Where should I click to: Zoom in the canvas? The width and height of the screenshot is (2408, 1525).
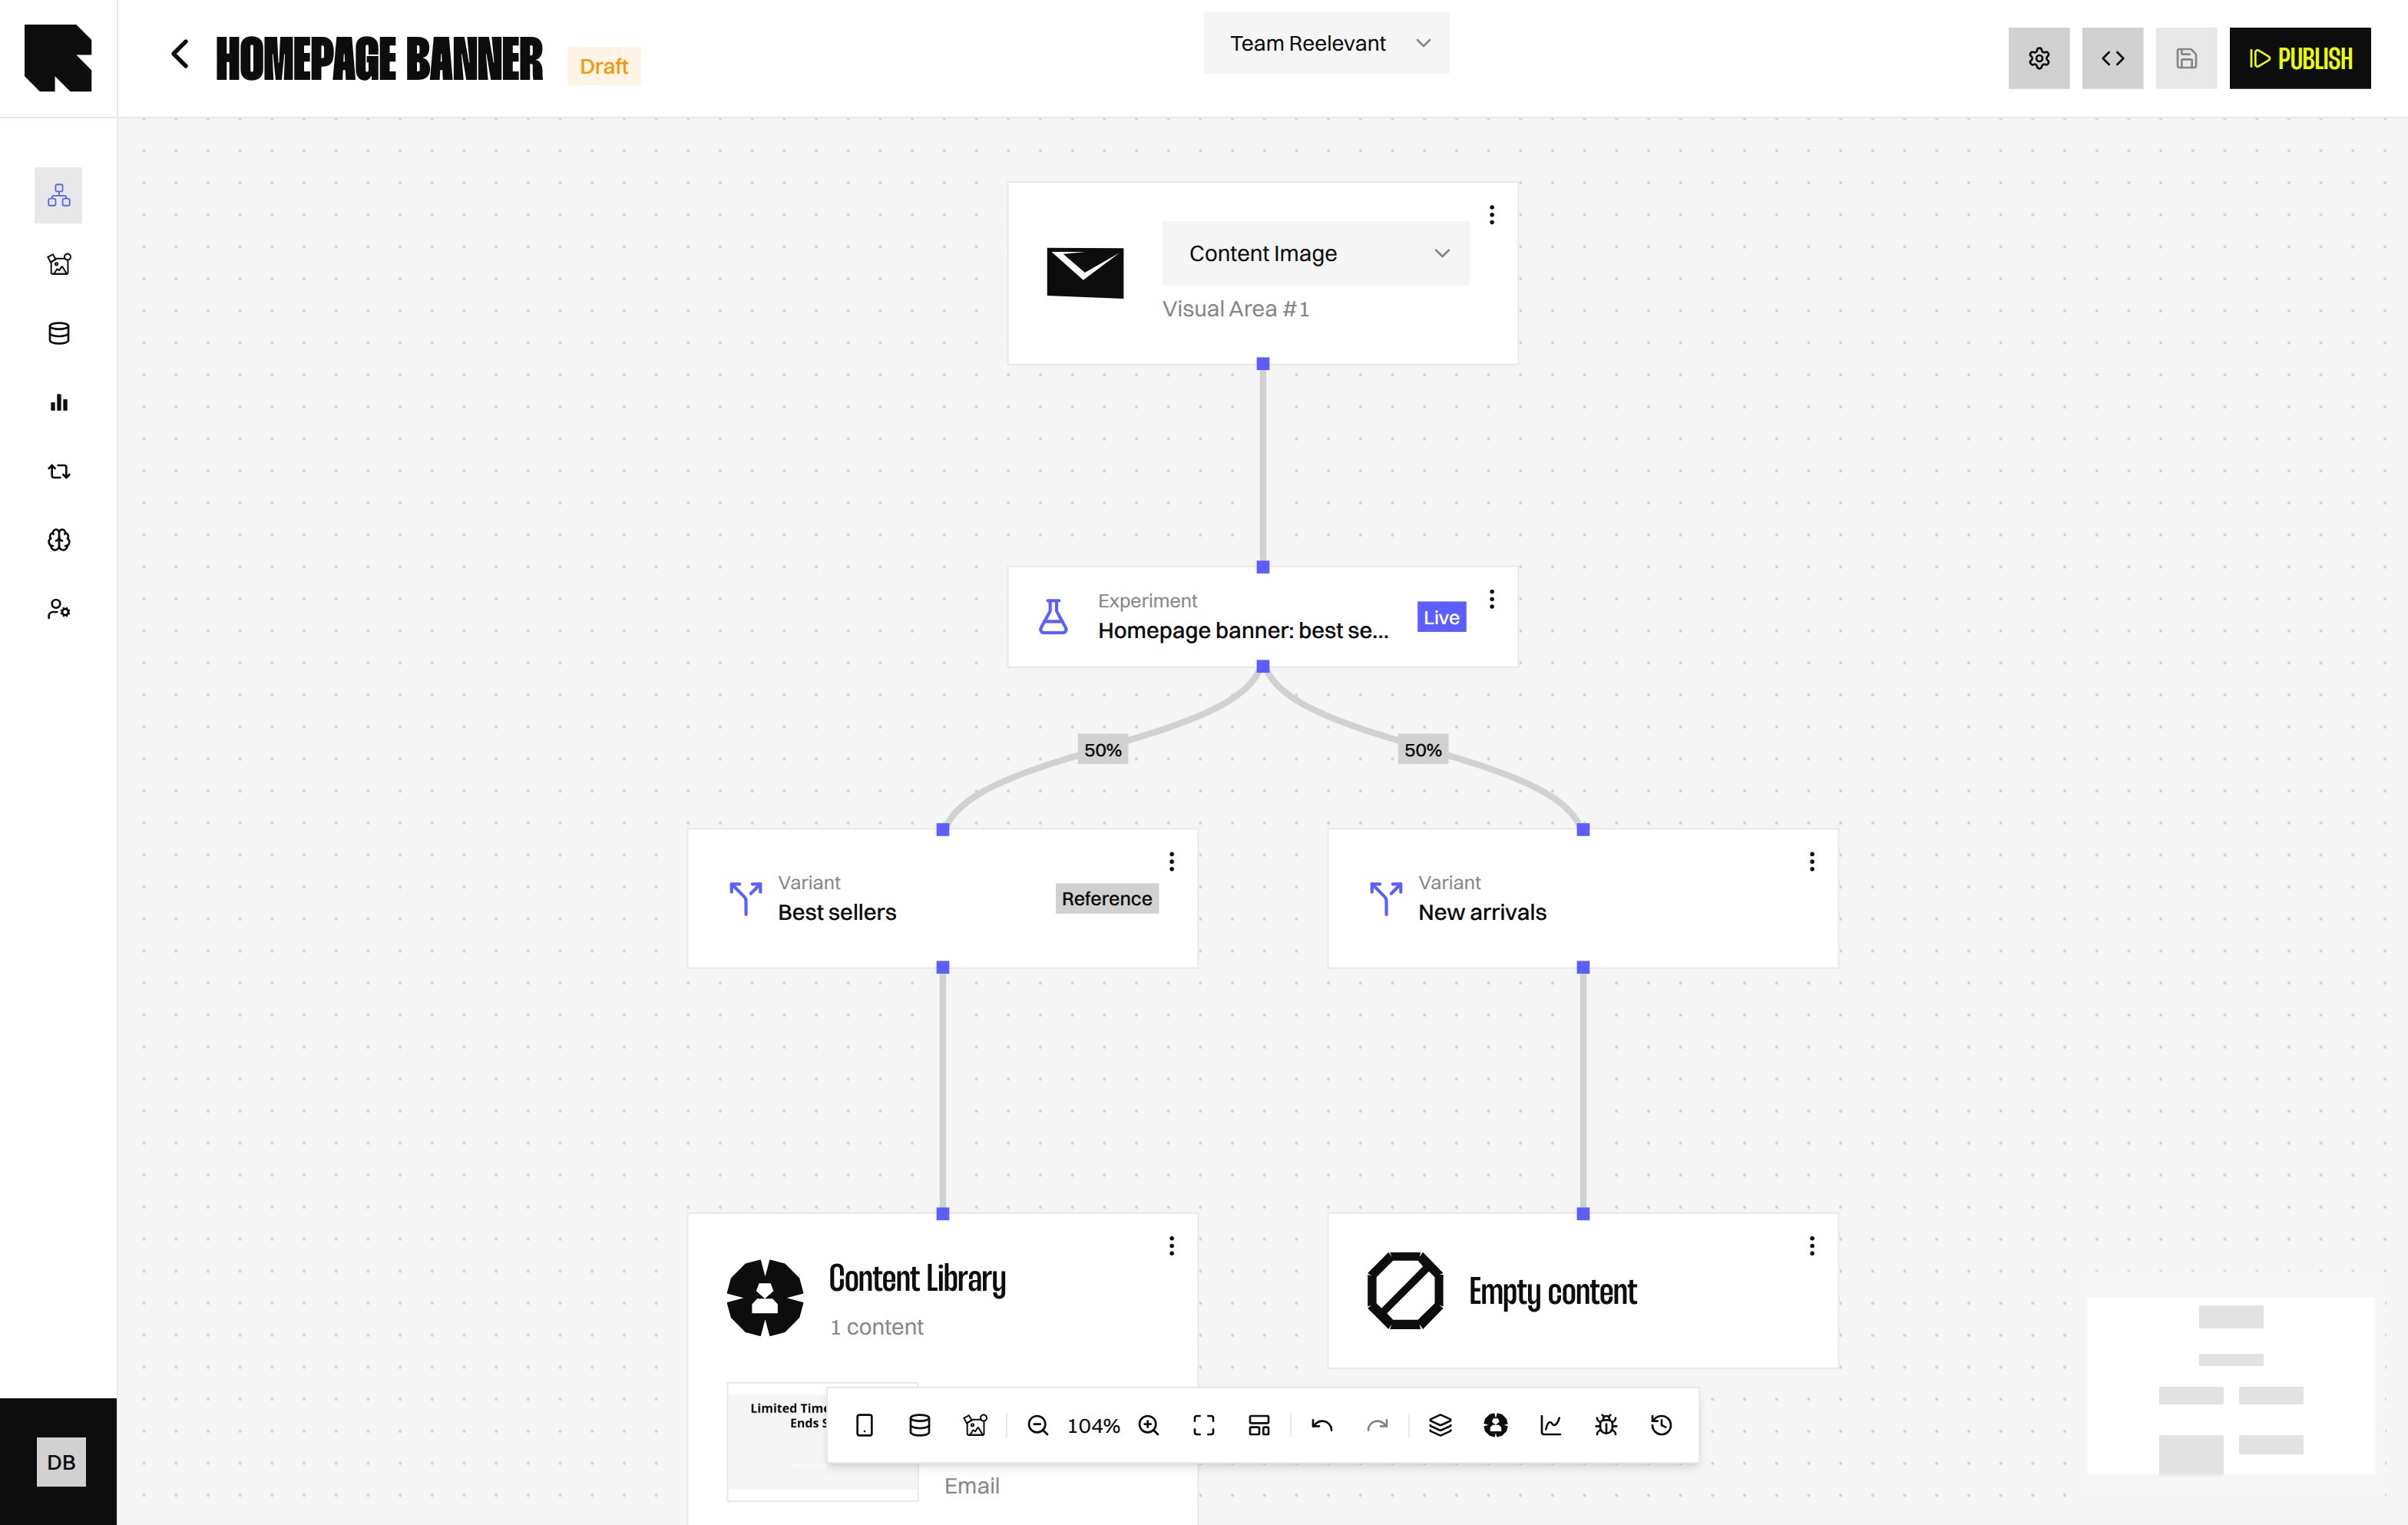[1149, 1425]
